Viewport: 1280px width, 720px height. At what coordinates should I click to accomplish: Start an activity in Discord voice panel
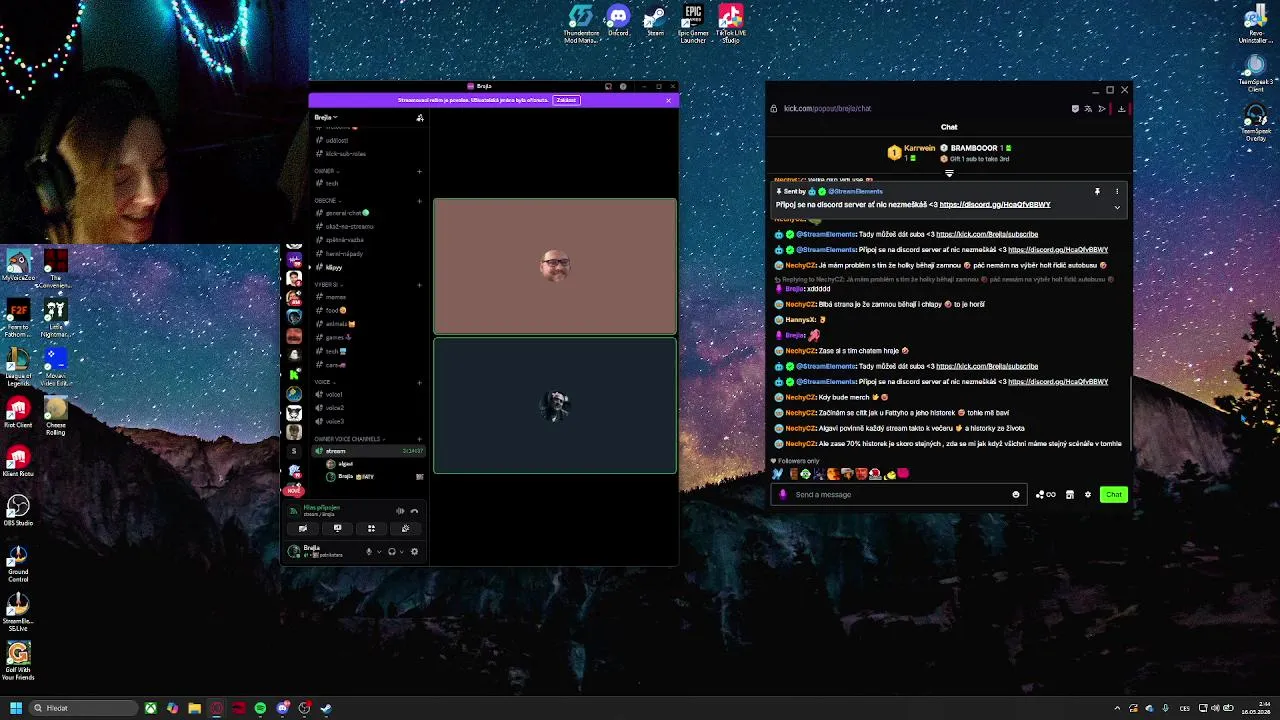371,528
